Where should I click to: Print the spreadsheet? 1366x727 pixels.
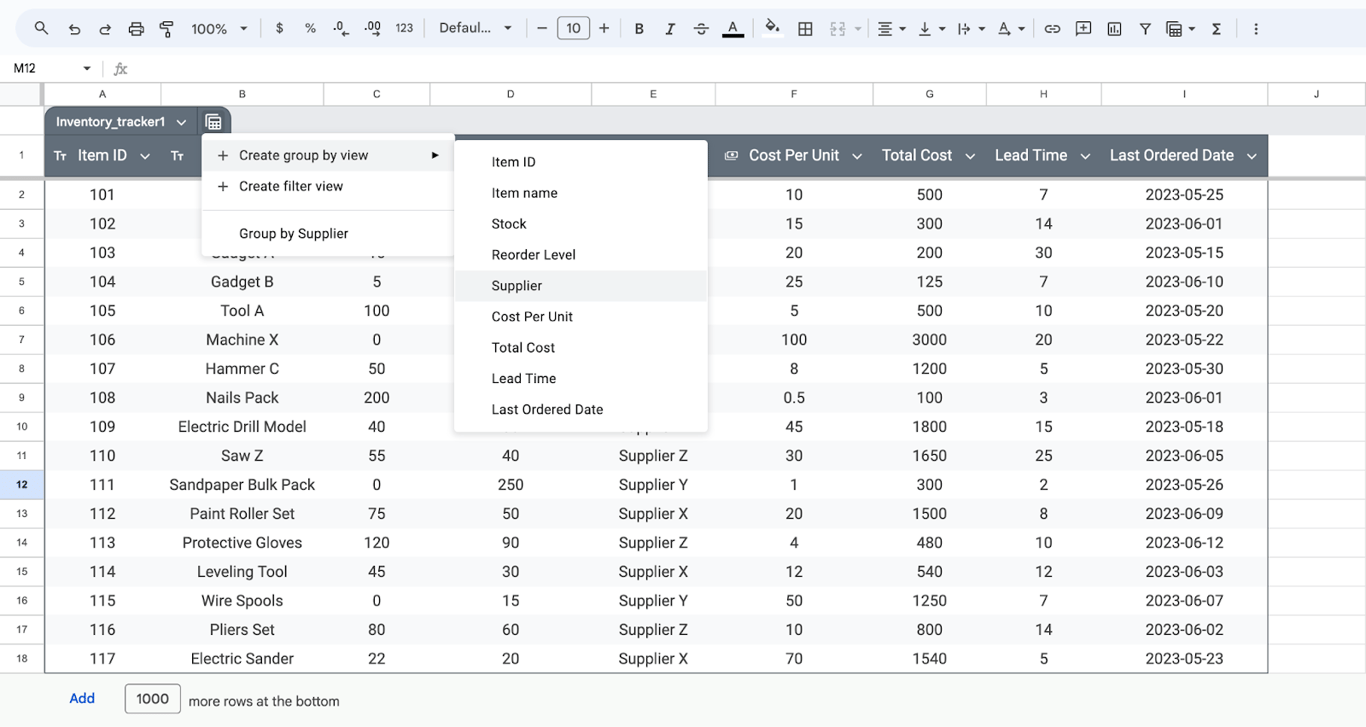pyautogui.click(x=137, y=29)
